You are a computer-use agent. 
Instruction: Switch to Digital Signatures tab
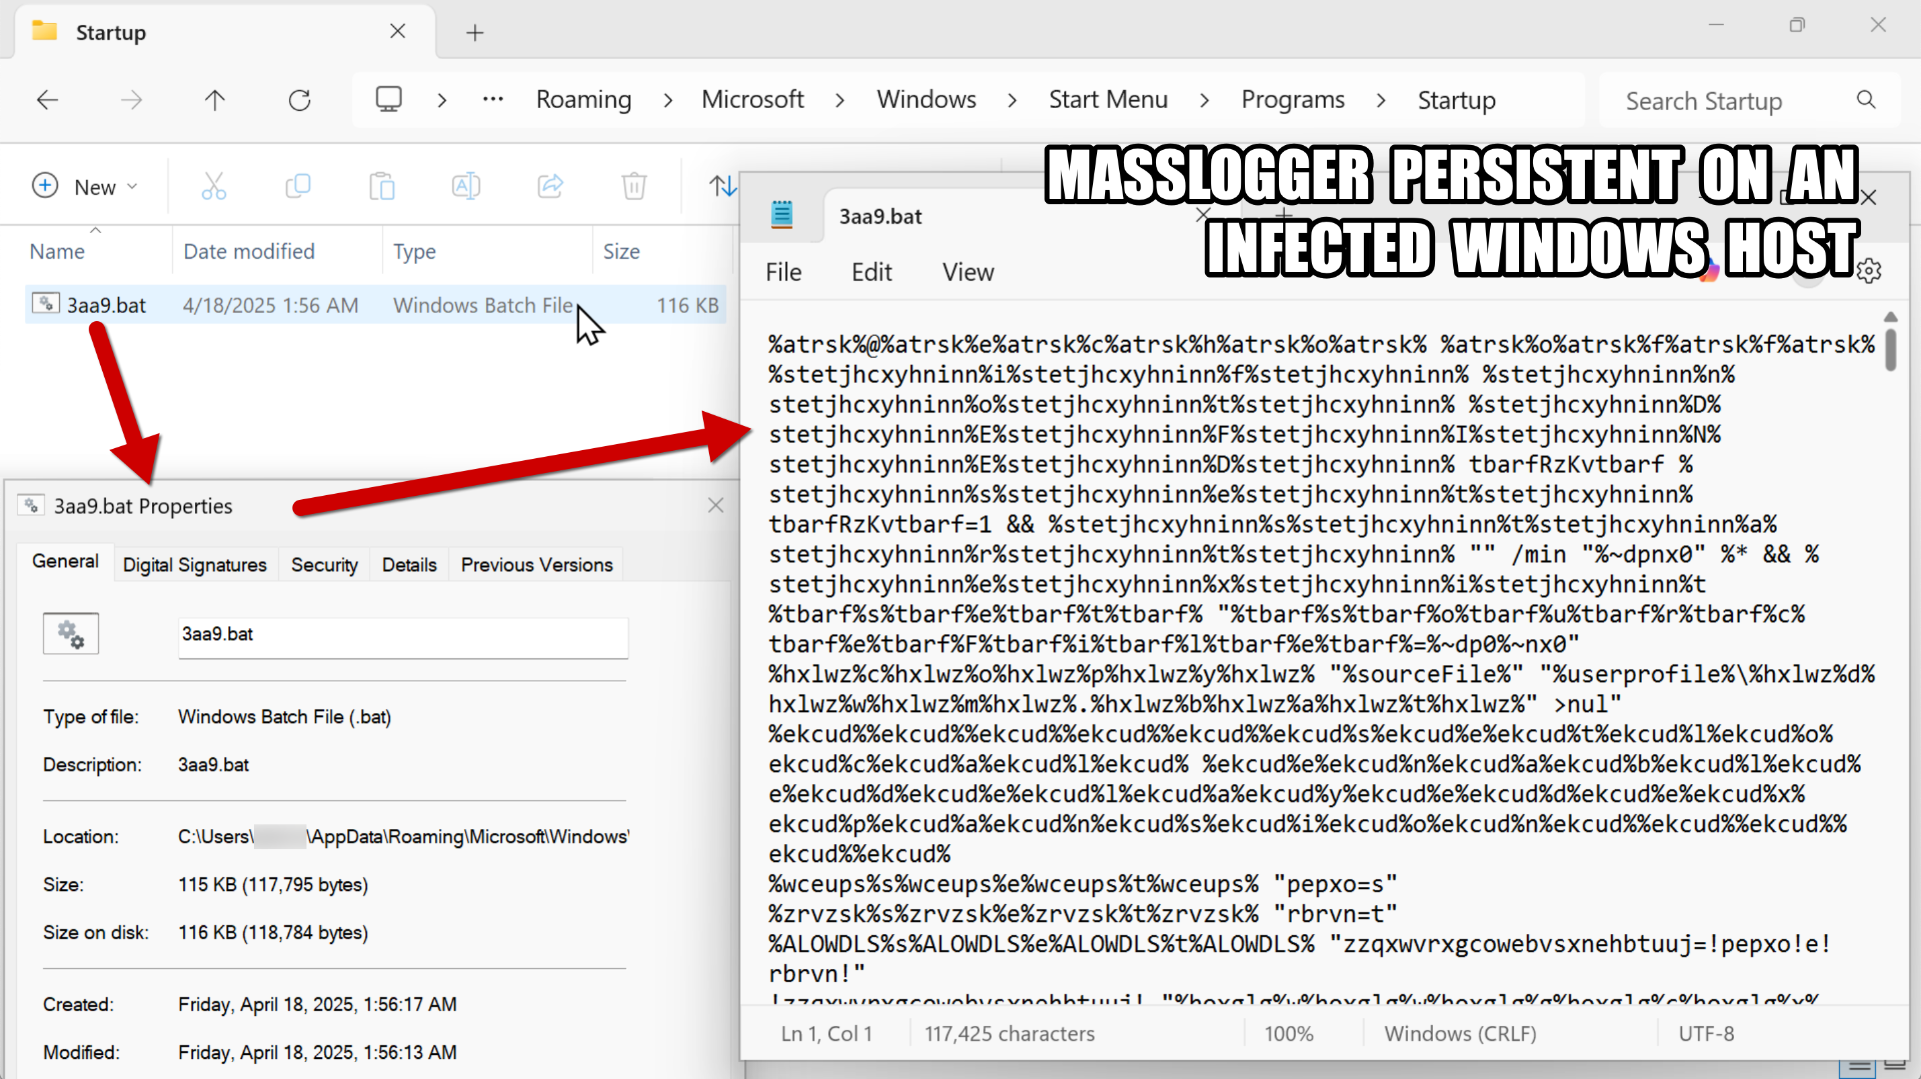194,565
